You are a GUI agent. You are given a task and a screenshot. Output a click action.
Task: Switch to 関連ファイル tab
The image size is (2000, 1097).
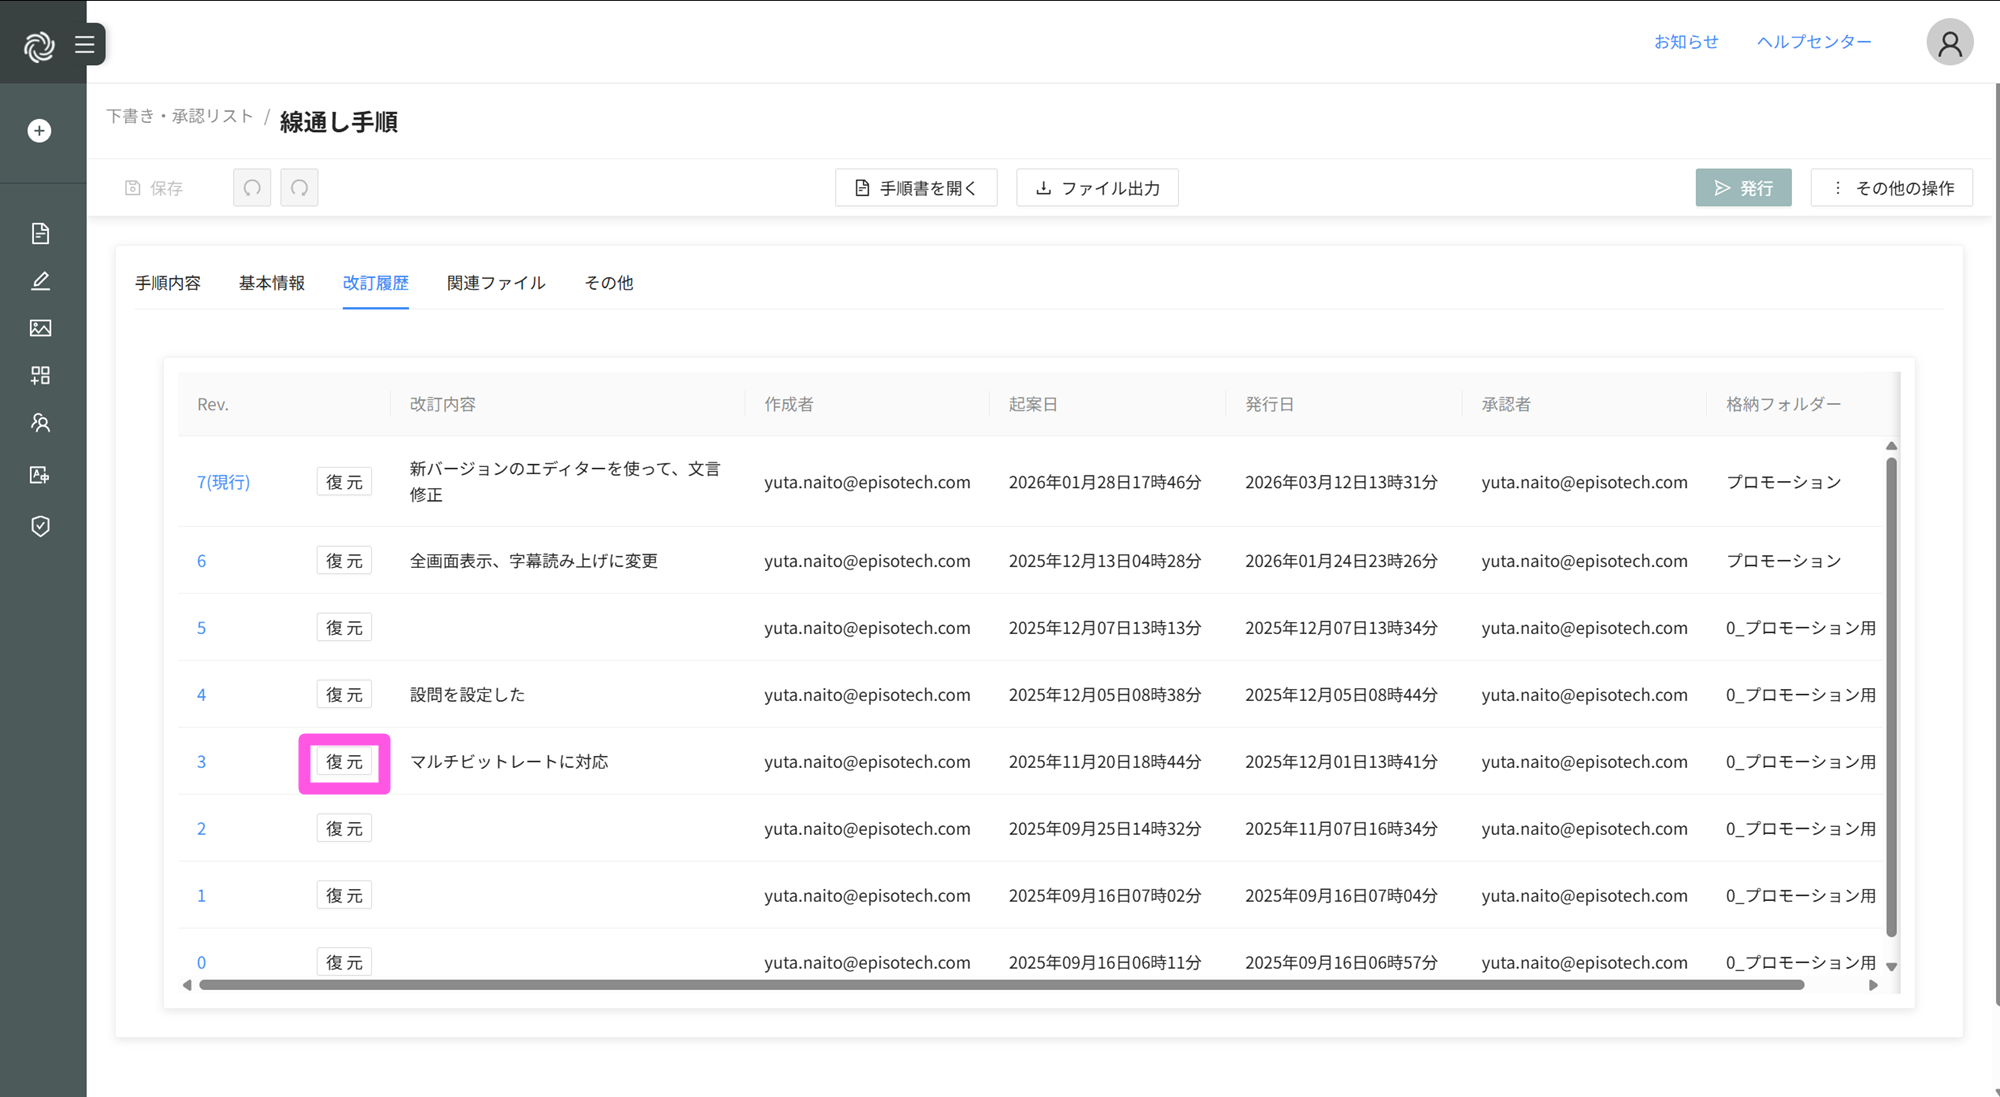click(x=496, y=283)
